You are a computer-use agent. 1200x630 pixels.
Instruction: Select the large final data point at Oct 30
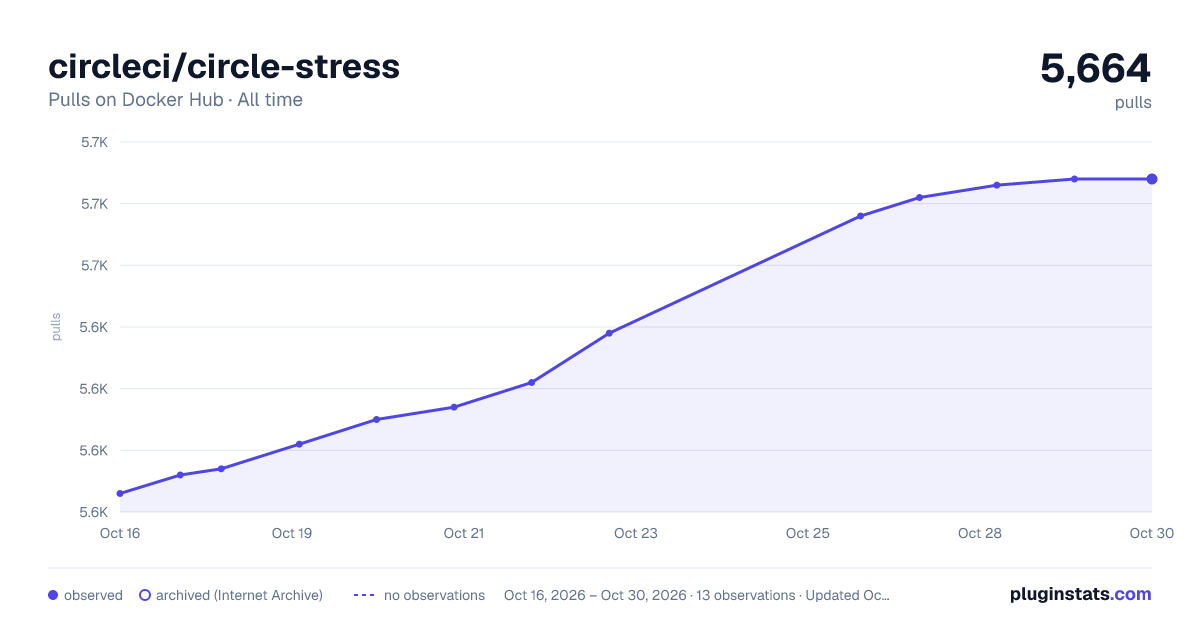1152,179
